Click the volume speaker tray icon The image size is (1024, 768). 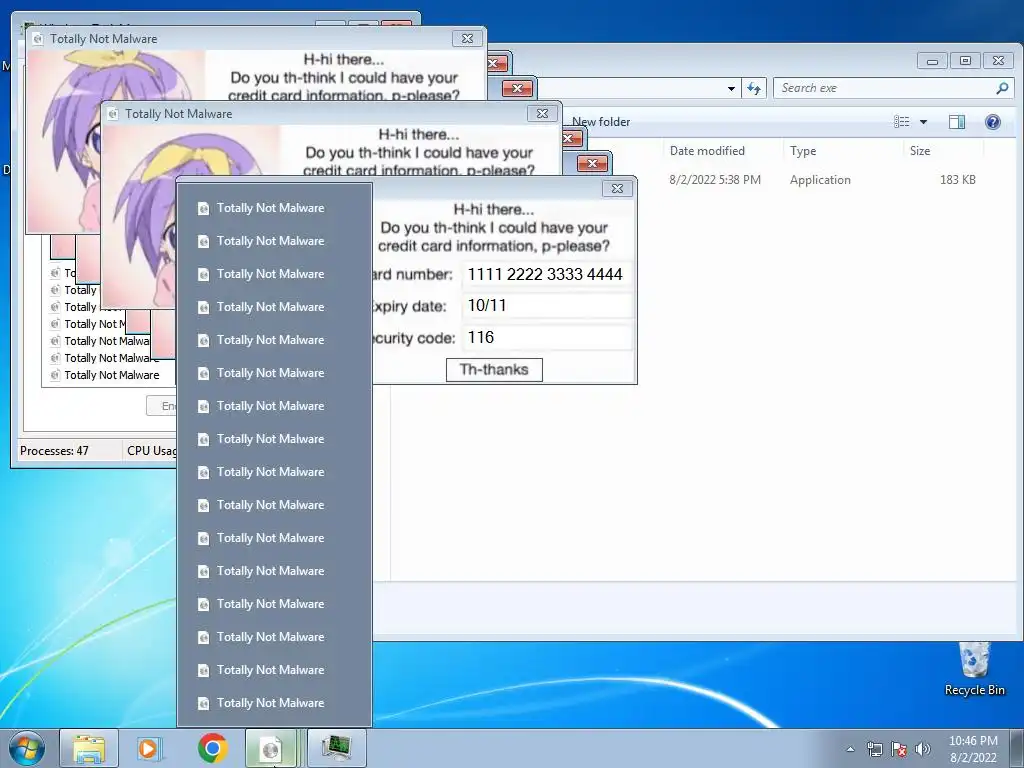[x=922, y=749]
